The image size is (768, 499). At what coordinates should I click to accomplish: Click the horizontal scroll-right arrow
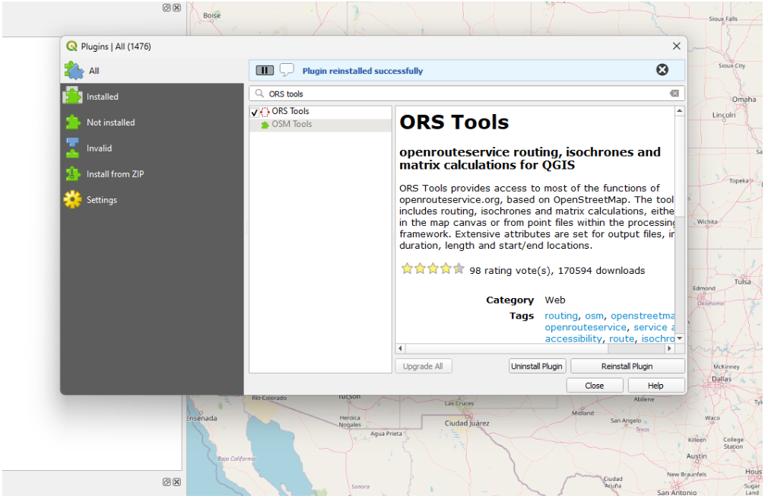[670, 348]
